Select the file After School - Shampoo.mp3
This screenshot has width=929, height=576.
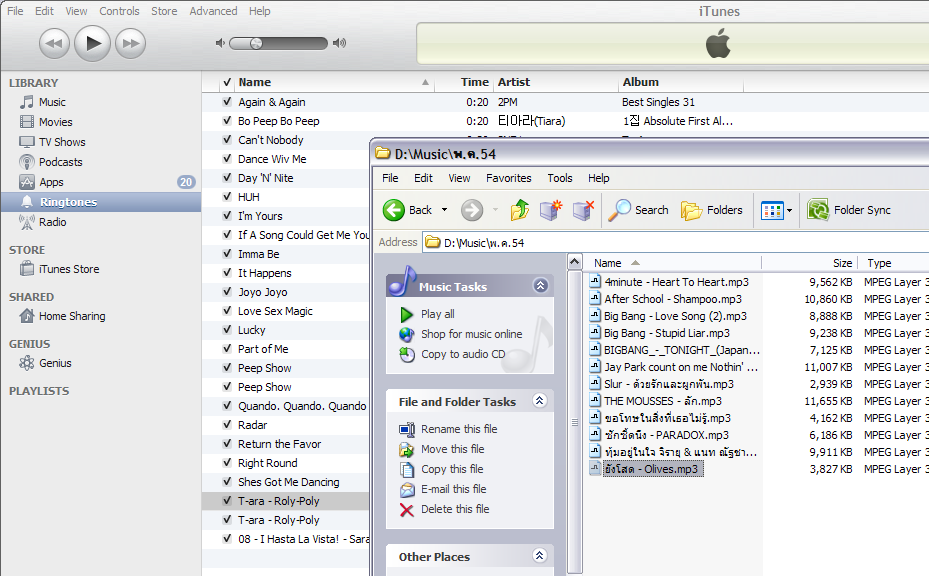(x=672, y=299)
